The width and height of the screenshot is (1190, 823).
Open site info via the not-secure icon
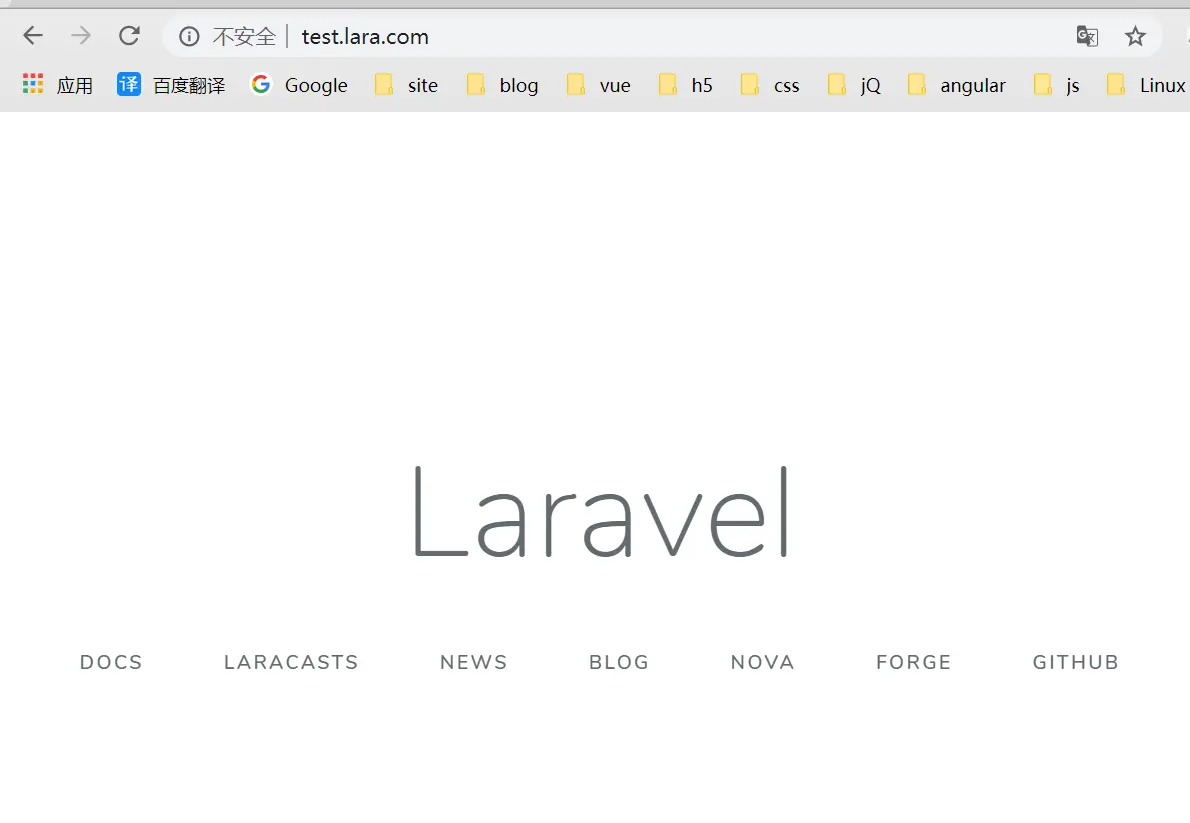189,36
